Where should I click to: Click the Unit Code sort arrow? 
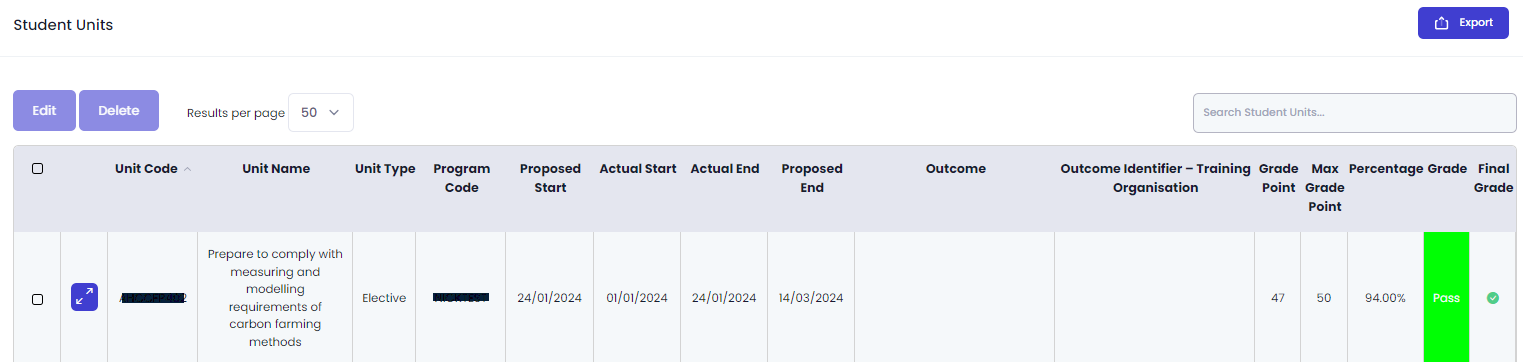pyautogui.click(x=187, y=169)
